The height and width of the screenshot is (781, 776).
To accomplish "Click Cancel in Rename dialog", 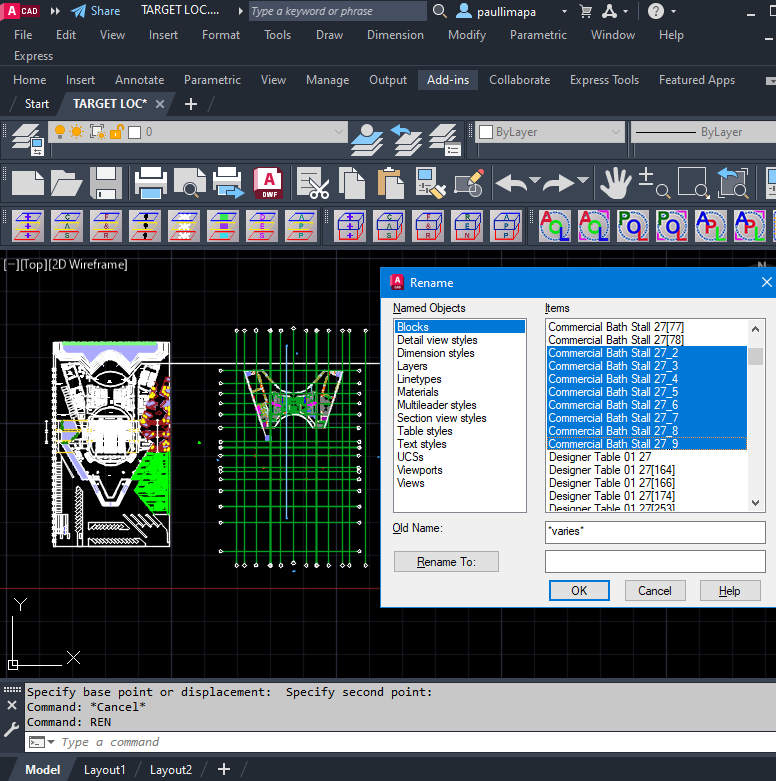I will (654, 591).
